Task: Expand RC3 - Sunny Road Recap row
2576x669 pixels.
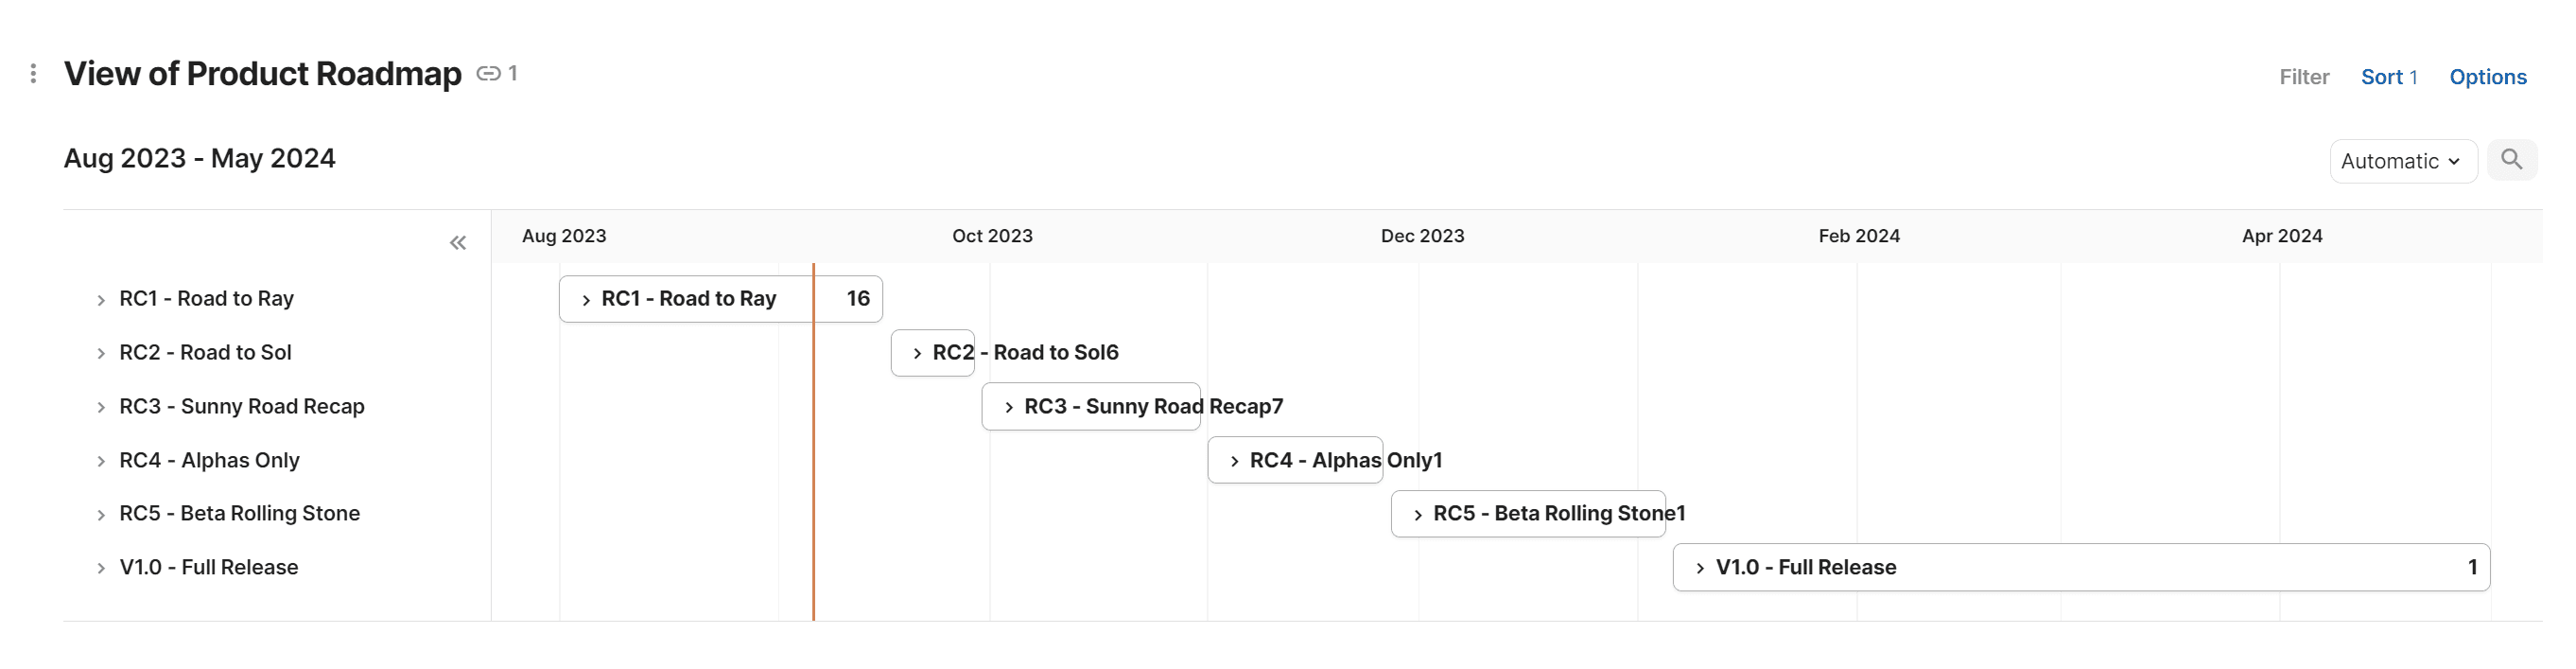Action: [x=101, y=408]
